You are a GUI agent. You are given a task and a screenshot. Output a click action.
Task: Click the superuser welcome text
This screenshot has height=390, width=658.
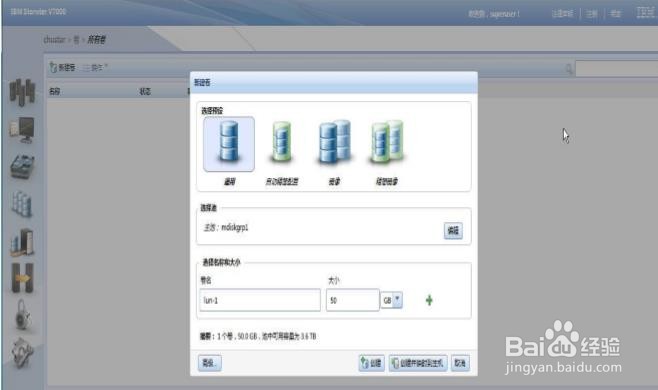[x=494, y=14]
